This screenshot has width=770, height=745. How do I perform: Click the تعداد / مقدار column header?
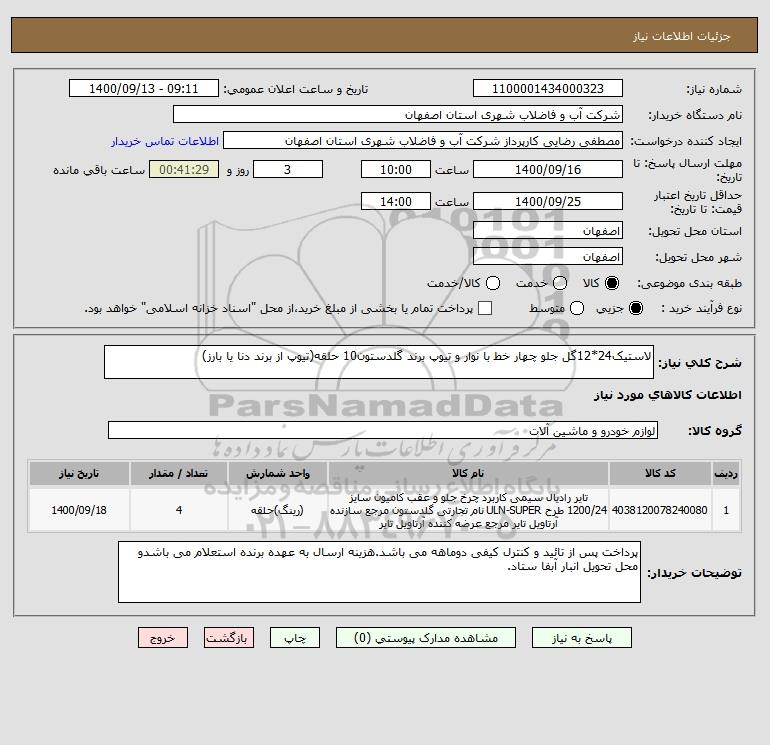point(179,473)
